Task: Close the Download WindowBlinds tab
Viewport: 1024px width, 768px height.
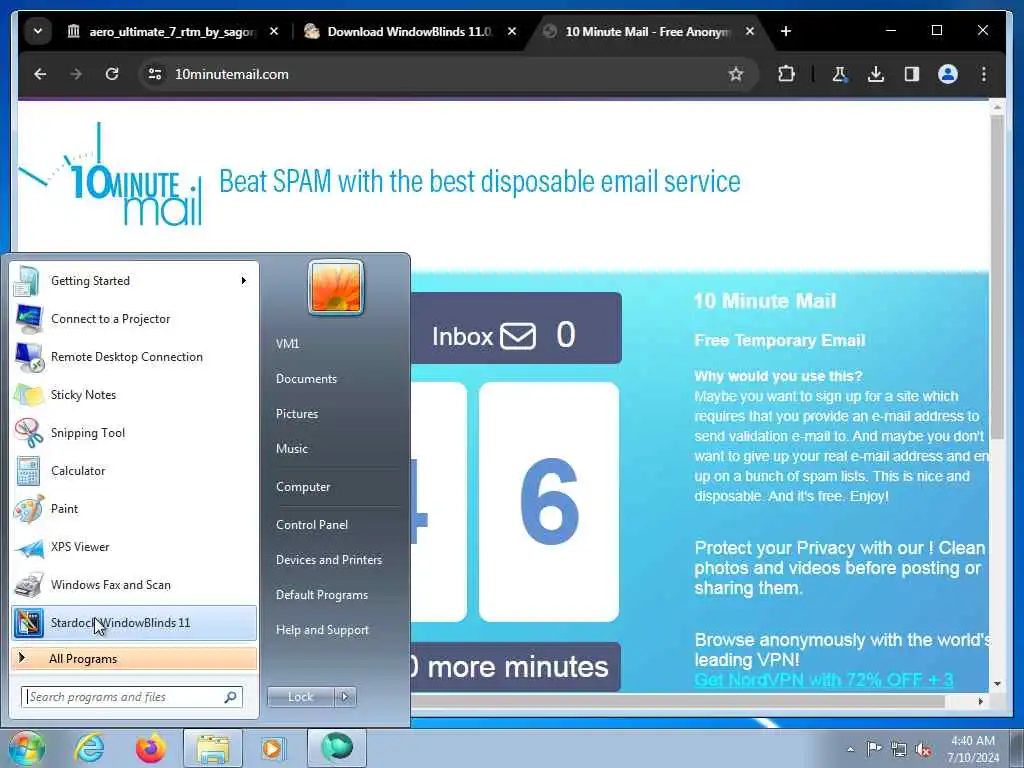Action: pyautogui.click(x=512, y=31)
